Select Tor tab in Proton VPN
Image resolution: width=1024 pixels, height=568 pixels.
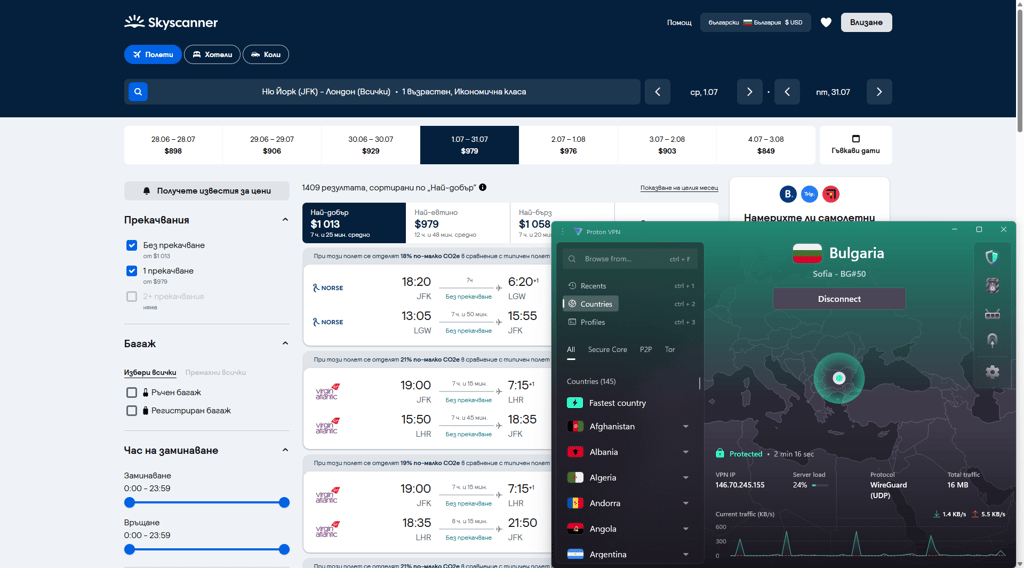pyautogui.click(x=670, y=349)
